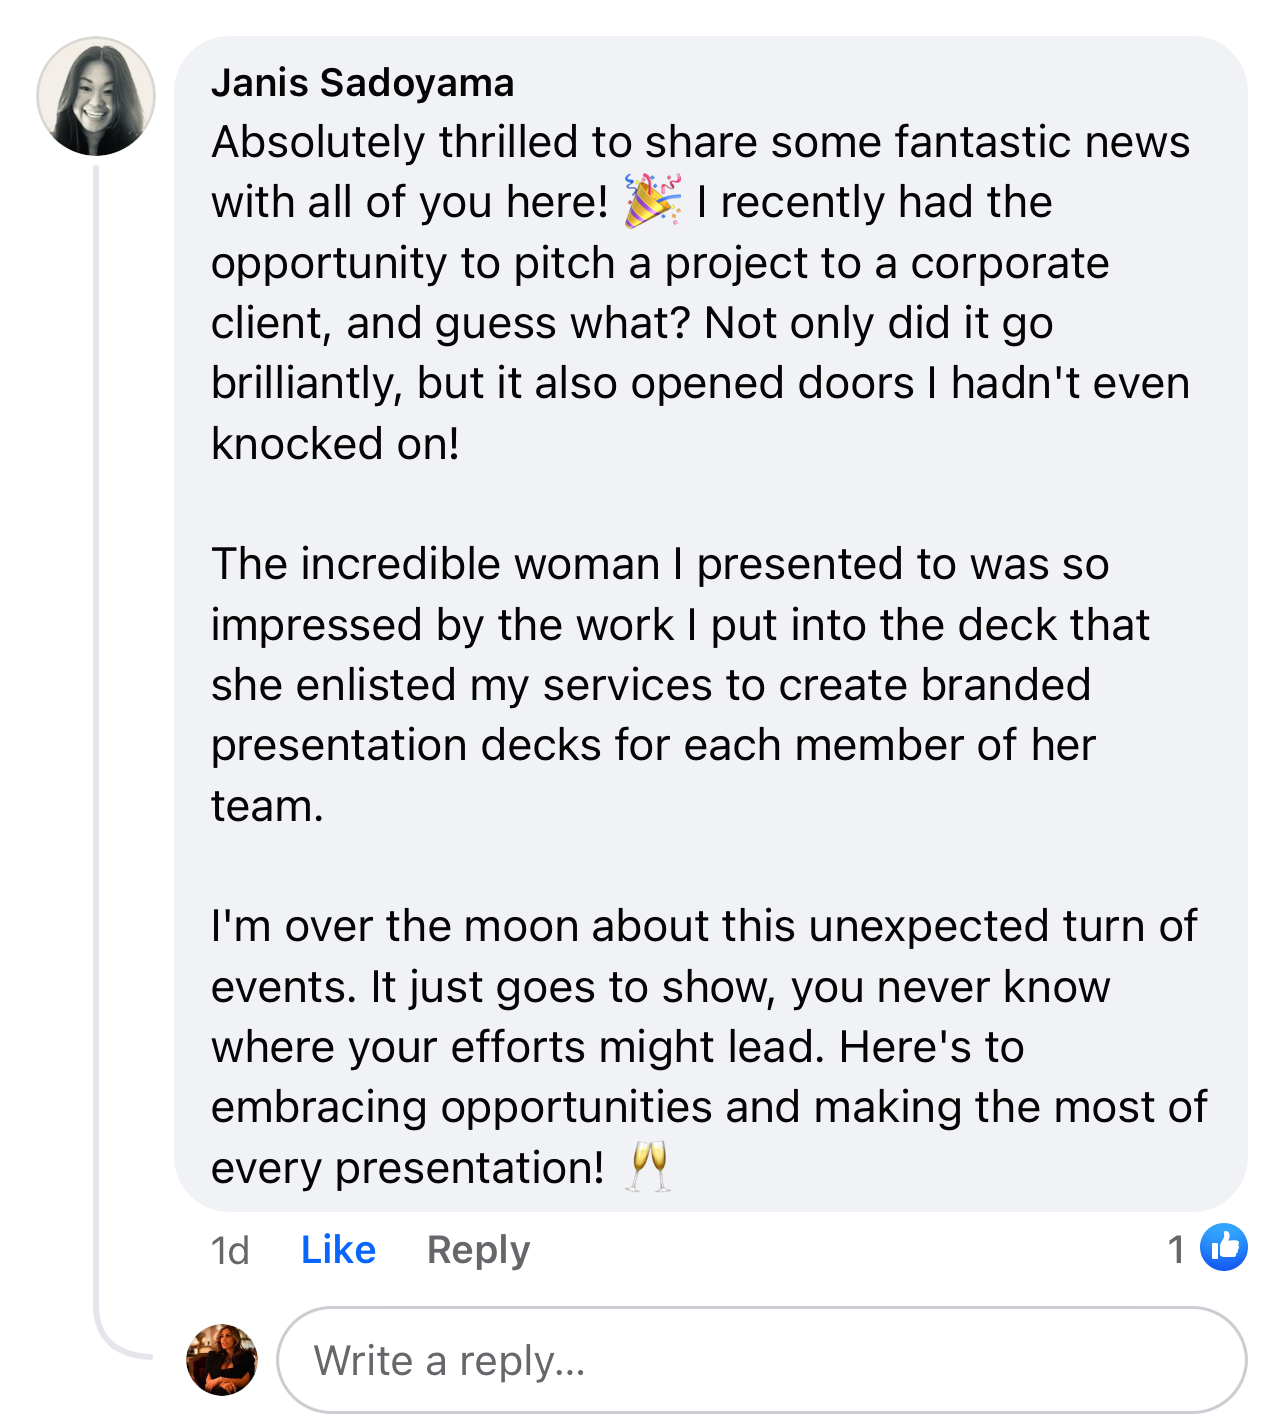Like Janis Sadoyama's comment
This screenshot has width=1284, height=1419.
(338, 1250)
